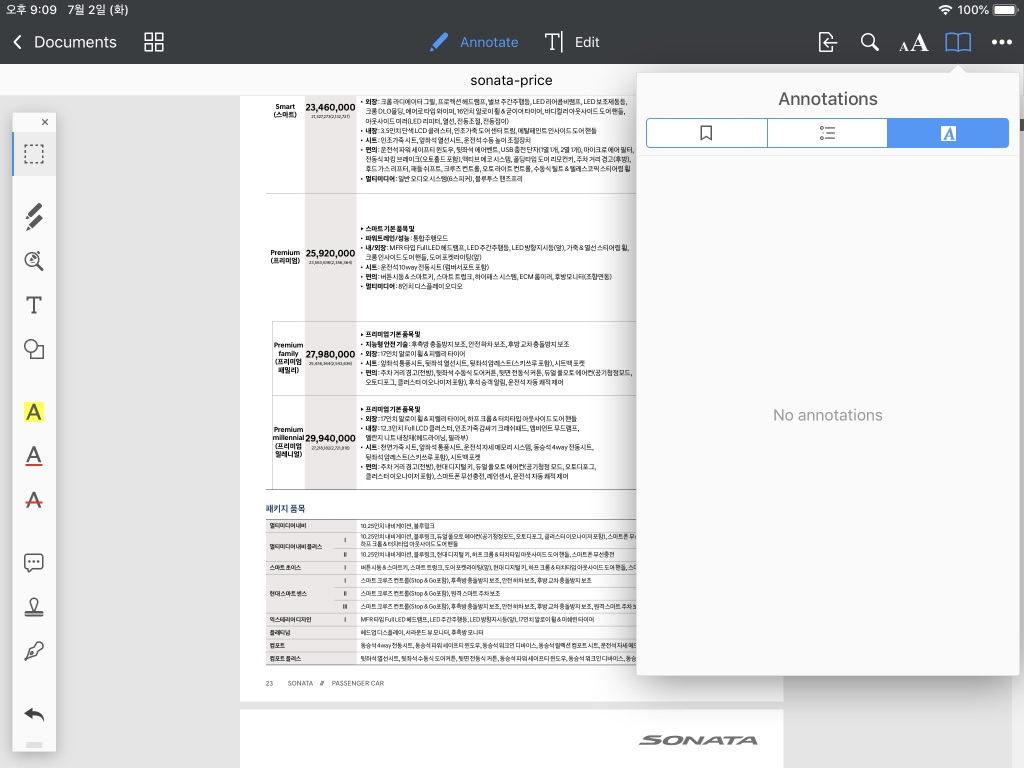Click the 27,980,000 Premium family price
Viewport: 1024px width, 768px height.
pos(330,355)
